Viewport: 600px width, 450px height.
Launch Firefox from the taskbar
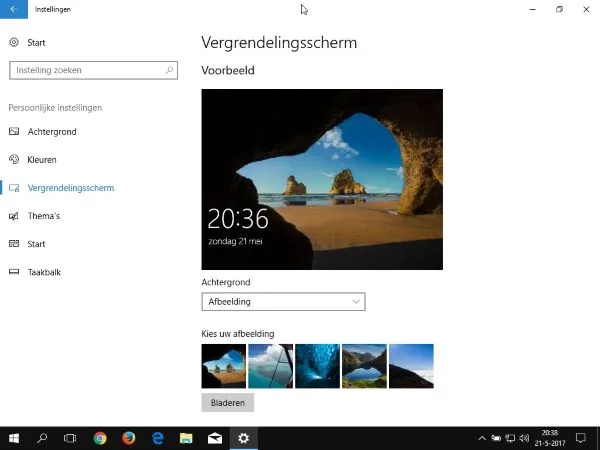tap(129, 438)
